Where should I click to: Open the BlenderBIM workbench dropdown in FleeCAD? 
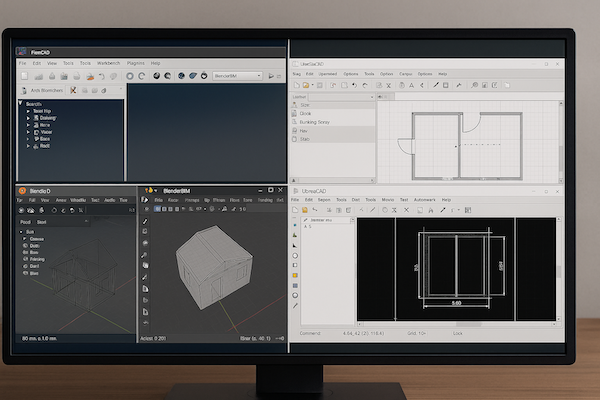[238, 76]
